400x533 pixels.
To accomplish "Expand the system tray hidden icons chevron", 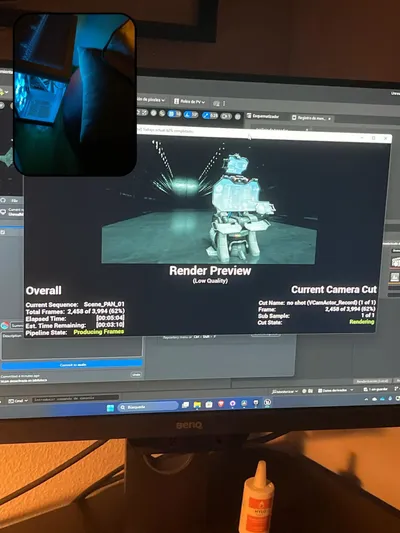I will [366, 399].
